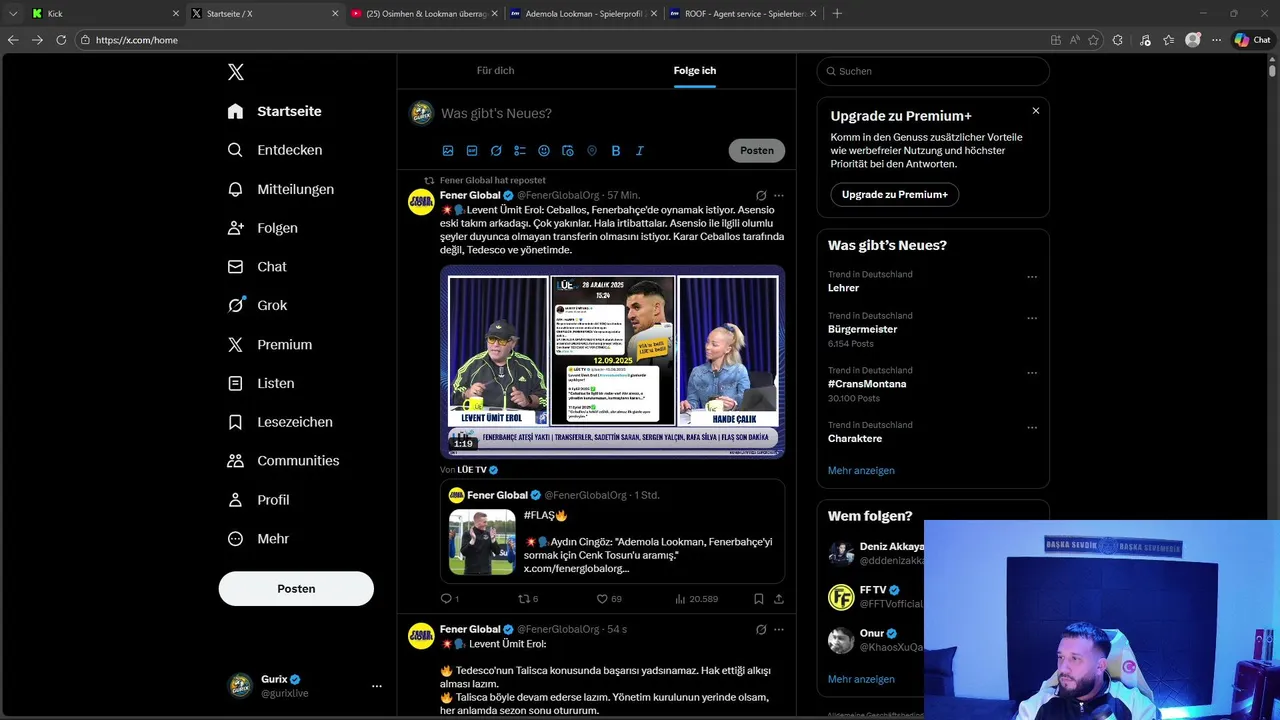The width and height of the screenshot is (1280, 720).
Task: Open more options on the 57 Min. post
Action: tap(779, 196)
